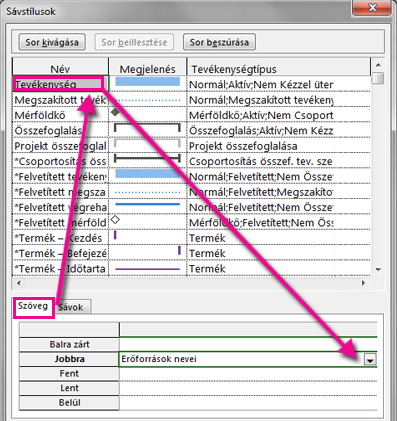Click the Megjelenés column header
Image resolution: width=397 pixels, height=421 pixels.
tap(148, 68)
